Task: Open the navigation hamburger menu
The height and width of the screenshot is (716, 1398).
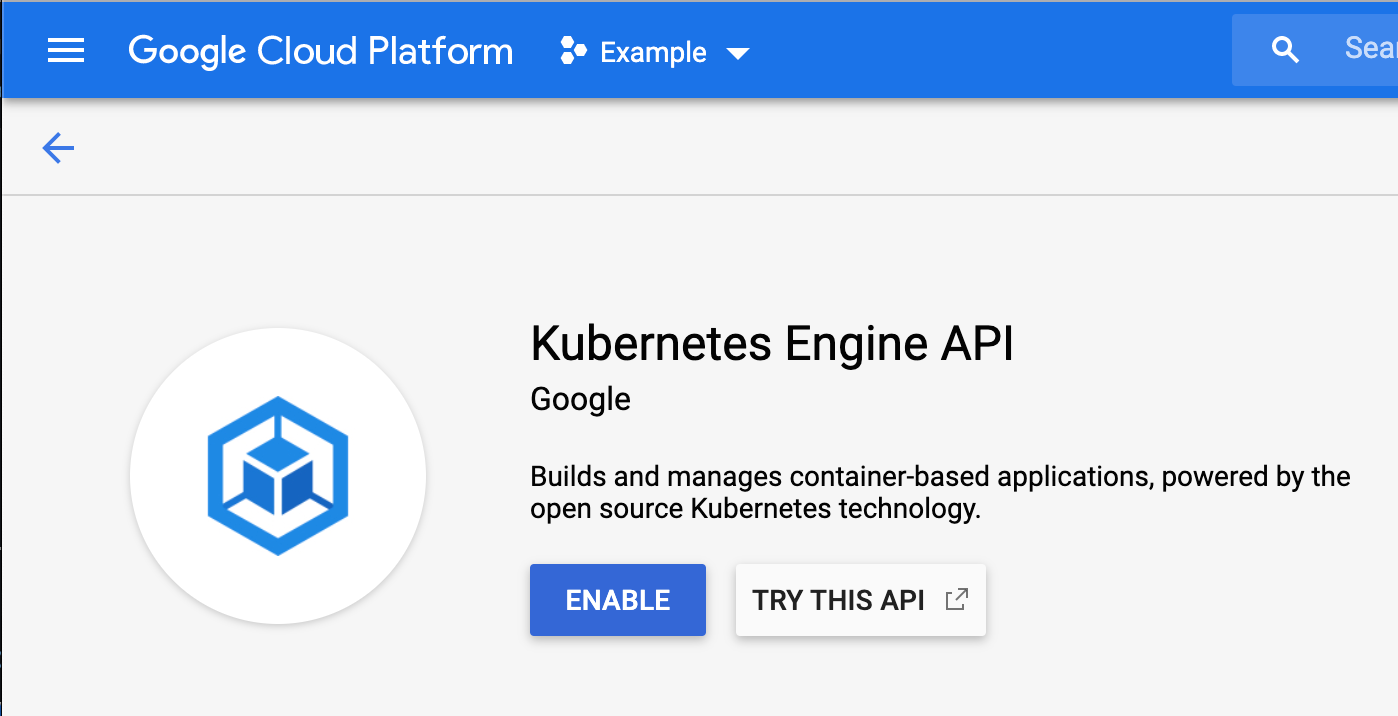Action: point(66,50)
